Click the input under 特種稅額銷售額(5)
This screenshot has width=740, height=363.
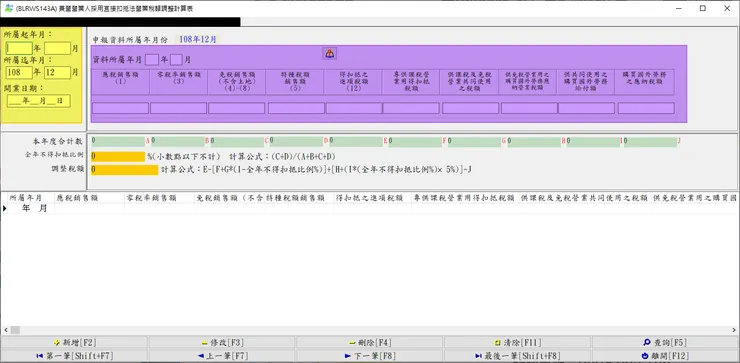tap(296, 108)
